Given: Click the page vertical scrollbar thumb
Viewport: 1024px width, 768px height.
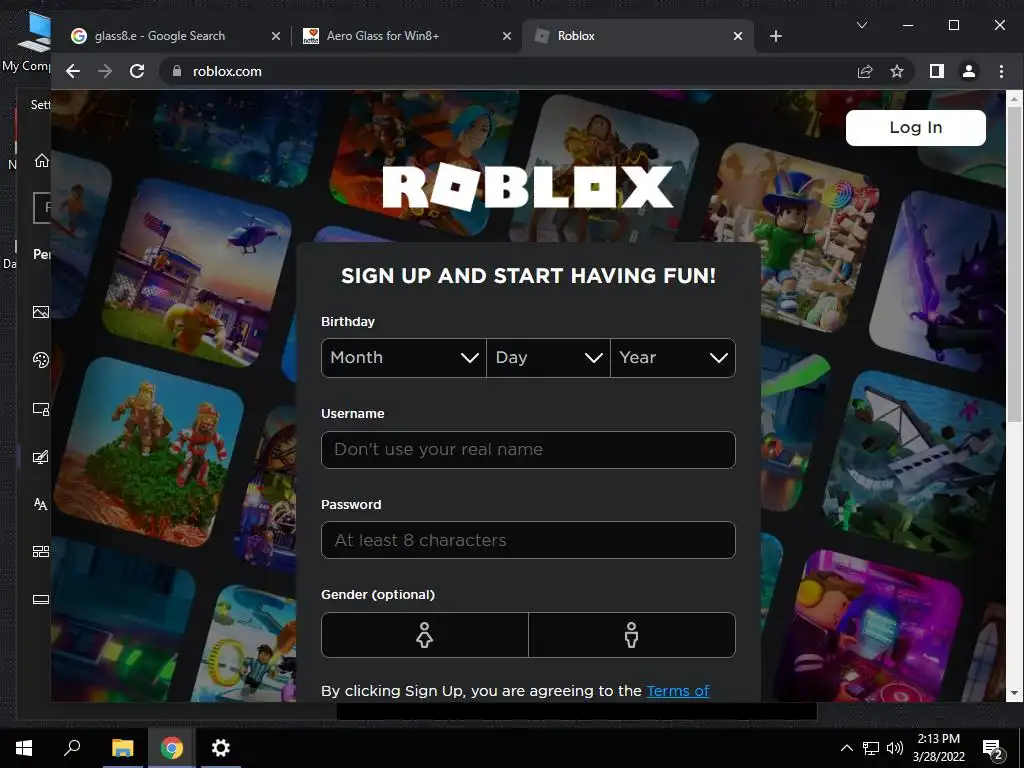Looking at the screenshot, I should tap(1014, 264).
